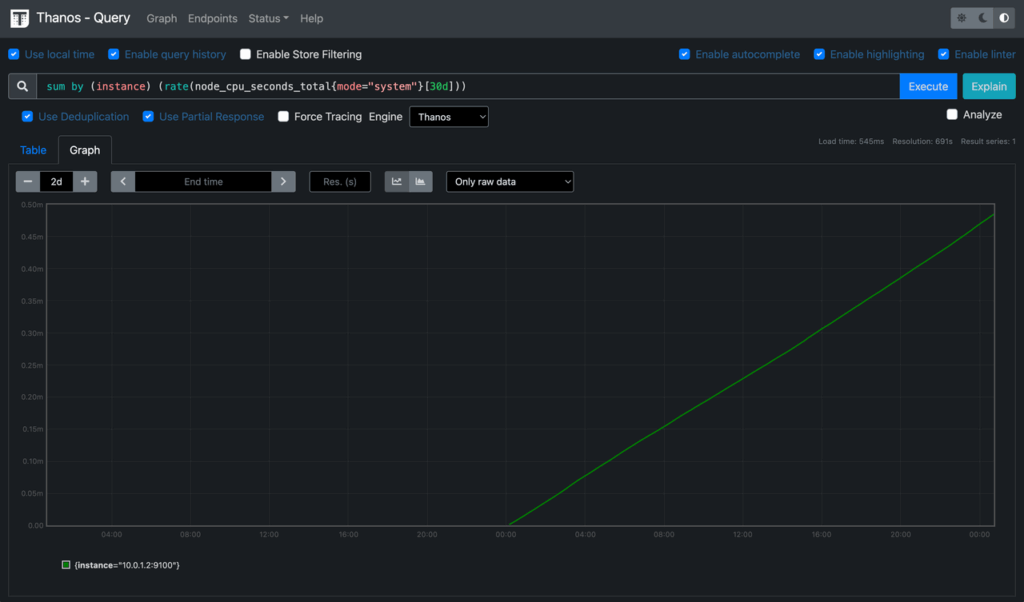Click the End time input field
This screenshot has height=602, width=1024.
tap(203, 182)
